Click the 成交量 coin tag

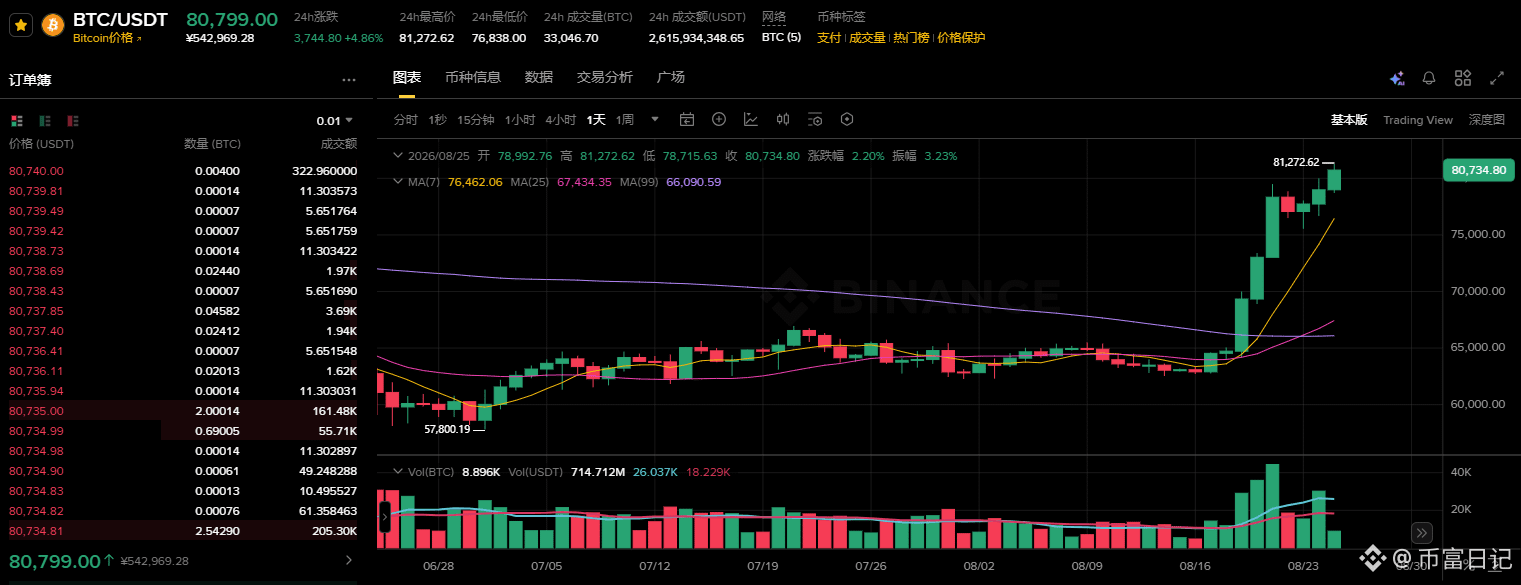(867, 38)
